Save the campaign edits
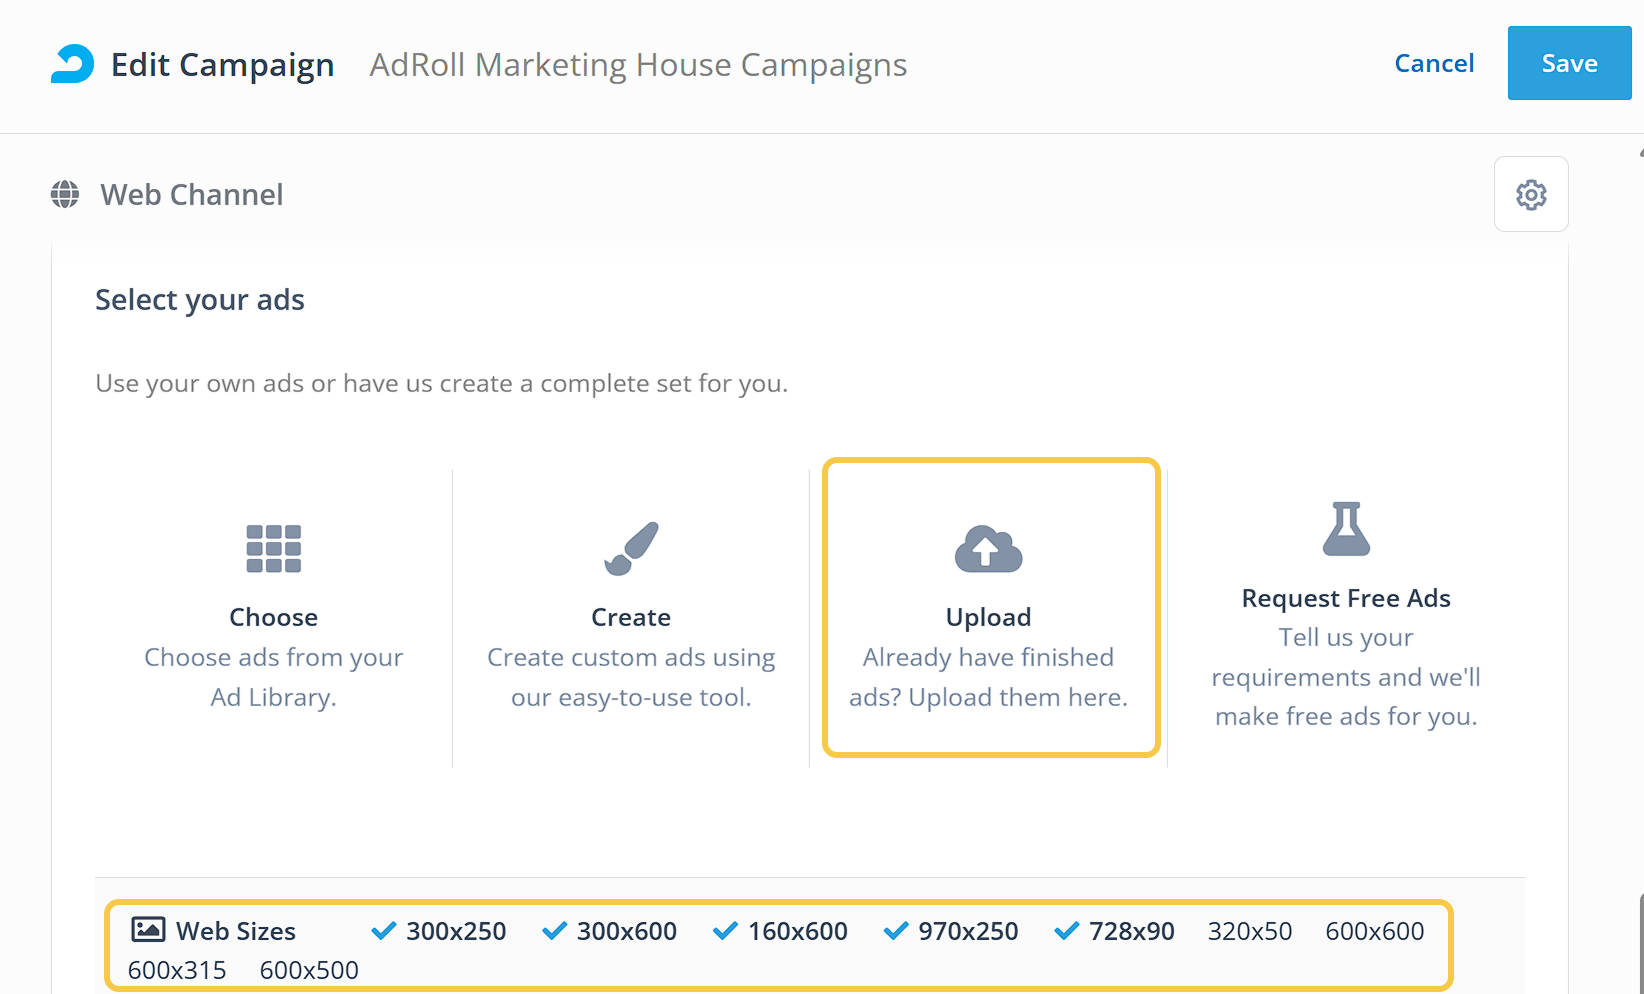The width and height of the screenshot is (1644, 994). [x=1569, y=63]
